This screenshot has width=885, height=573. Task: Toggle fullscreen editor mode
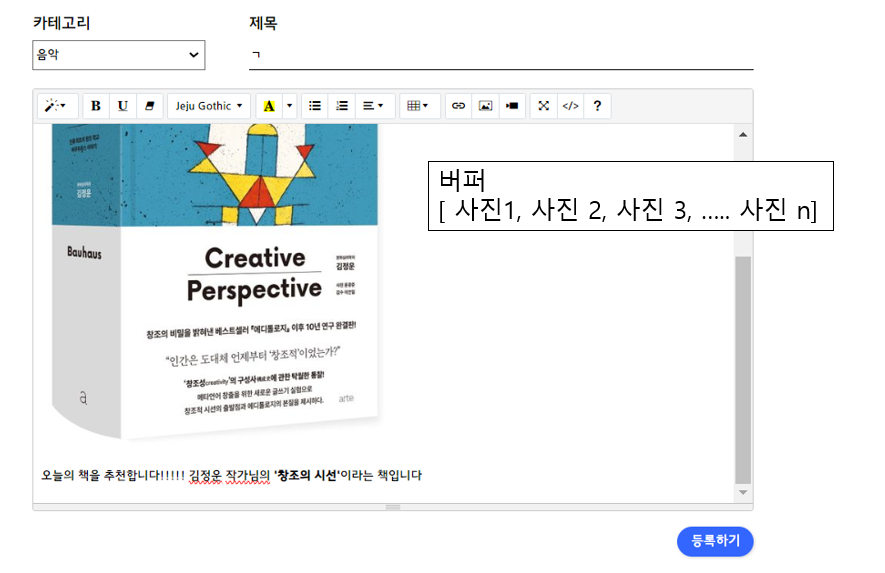pyautogui.click(x=544, y=106)
